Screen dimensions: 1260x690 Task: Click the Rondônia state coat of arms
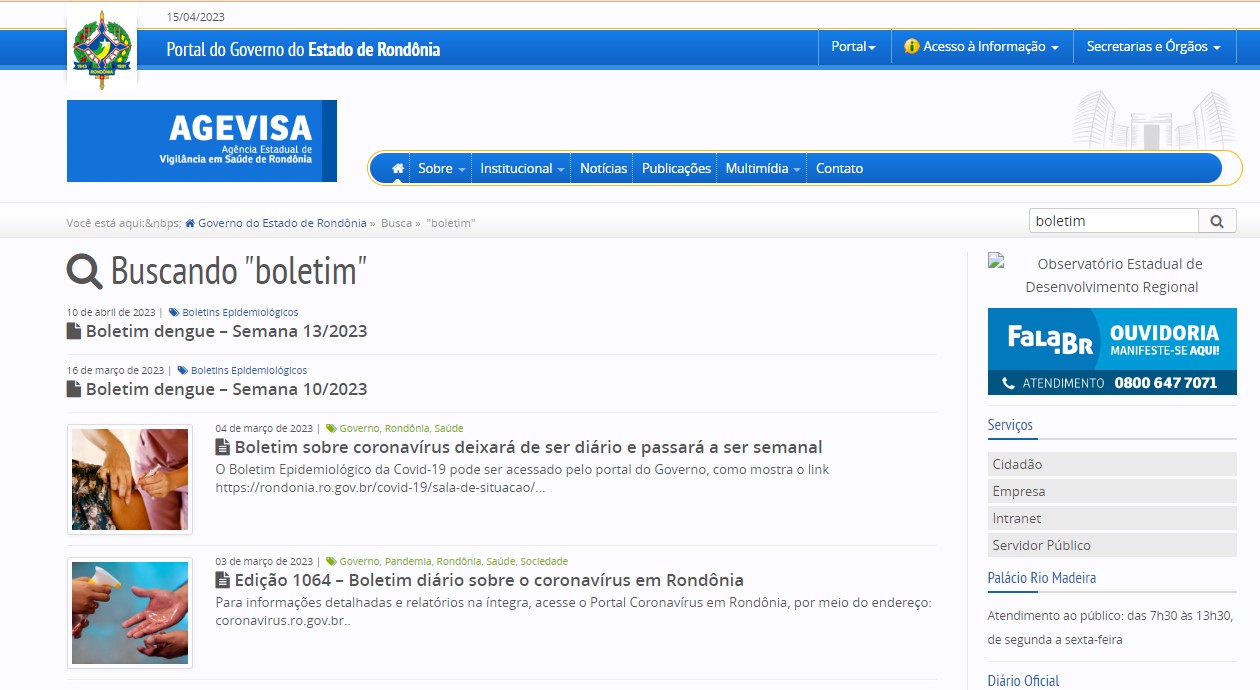(102, 51)
